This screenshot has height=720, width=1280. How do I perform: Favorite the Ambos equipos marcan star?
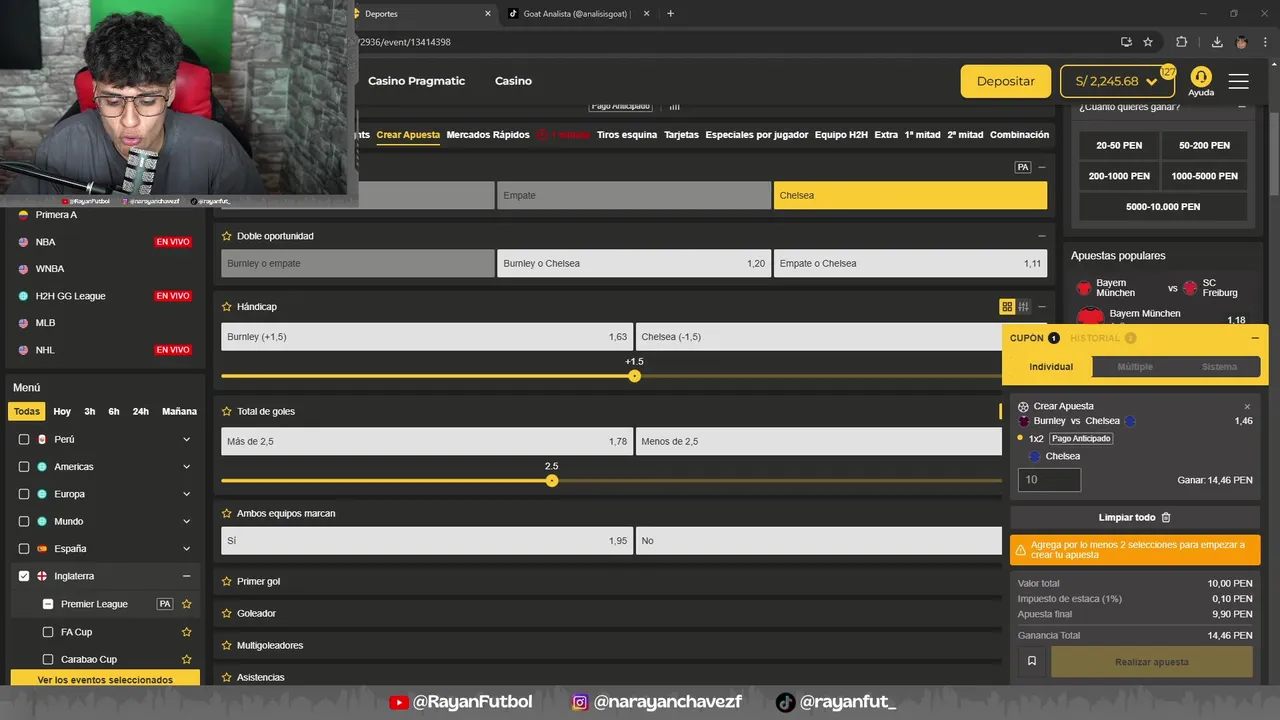pyautogui.click(x=227, y=513)
